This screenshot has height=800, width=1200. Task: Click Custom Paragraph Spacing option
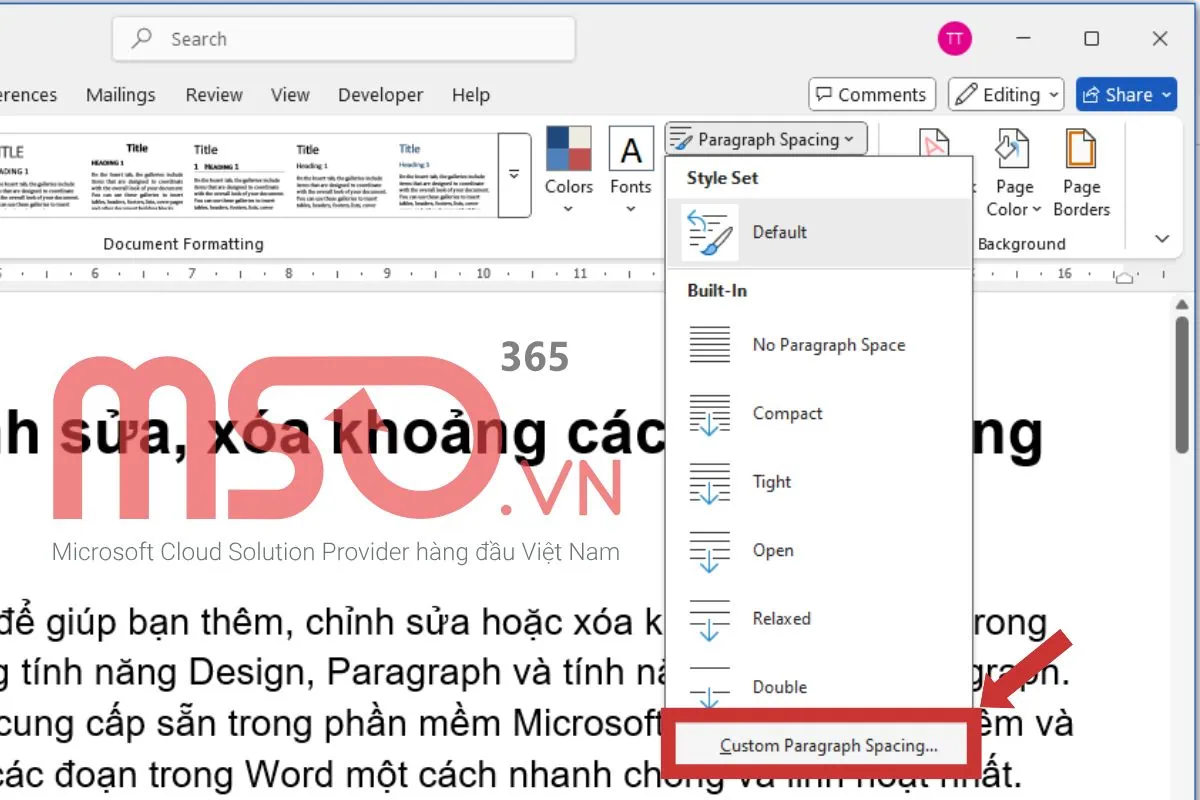coord(828,746)
